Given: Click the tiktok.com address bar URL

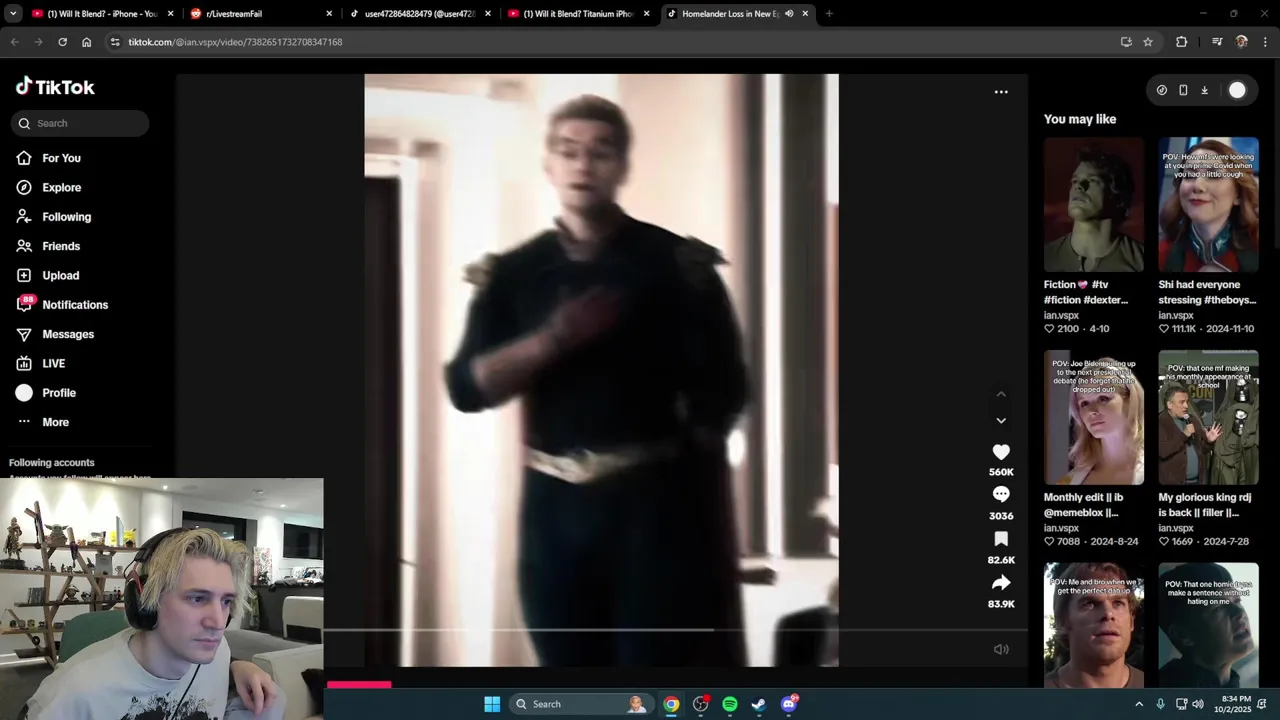Looking at the screenshot, I should point(235,42).
